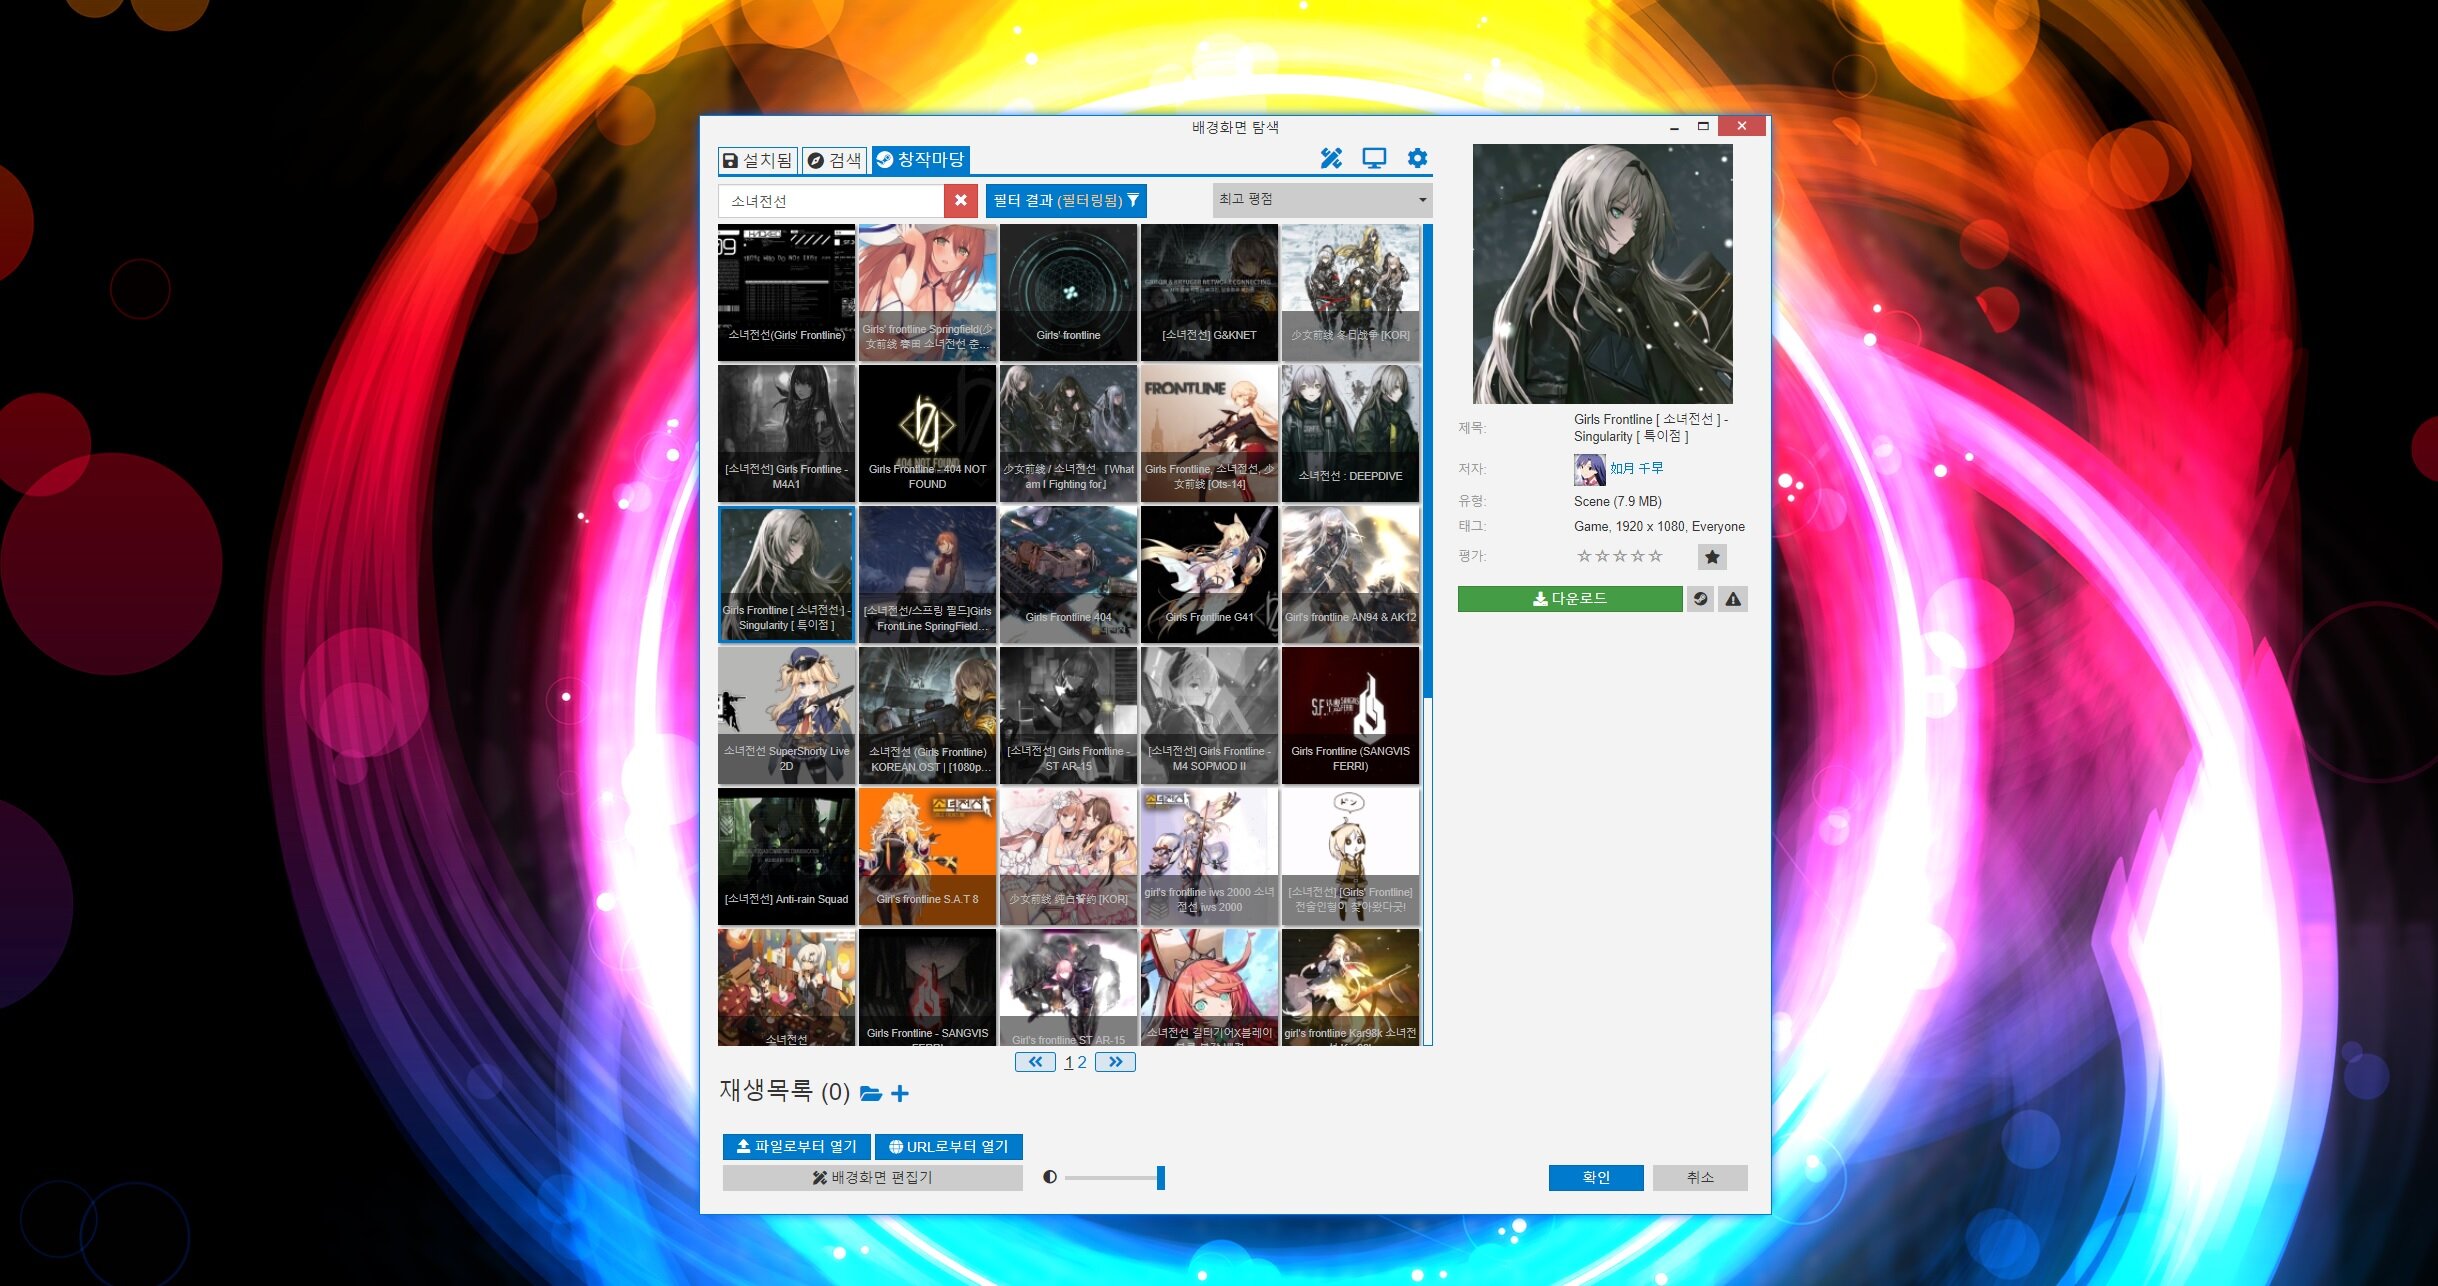Cancel with the 취소 button

tap(1700, 1178)
